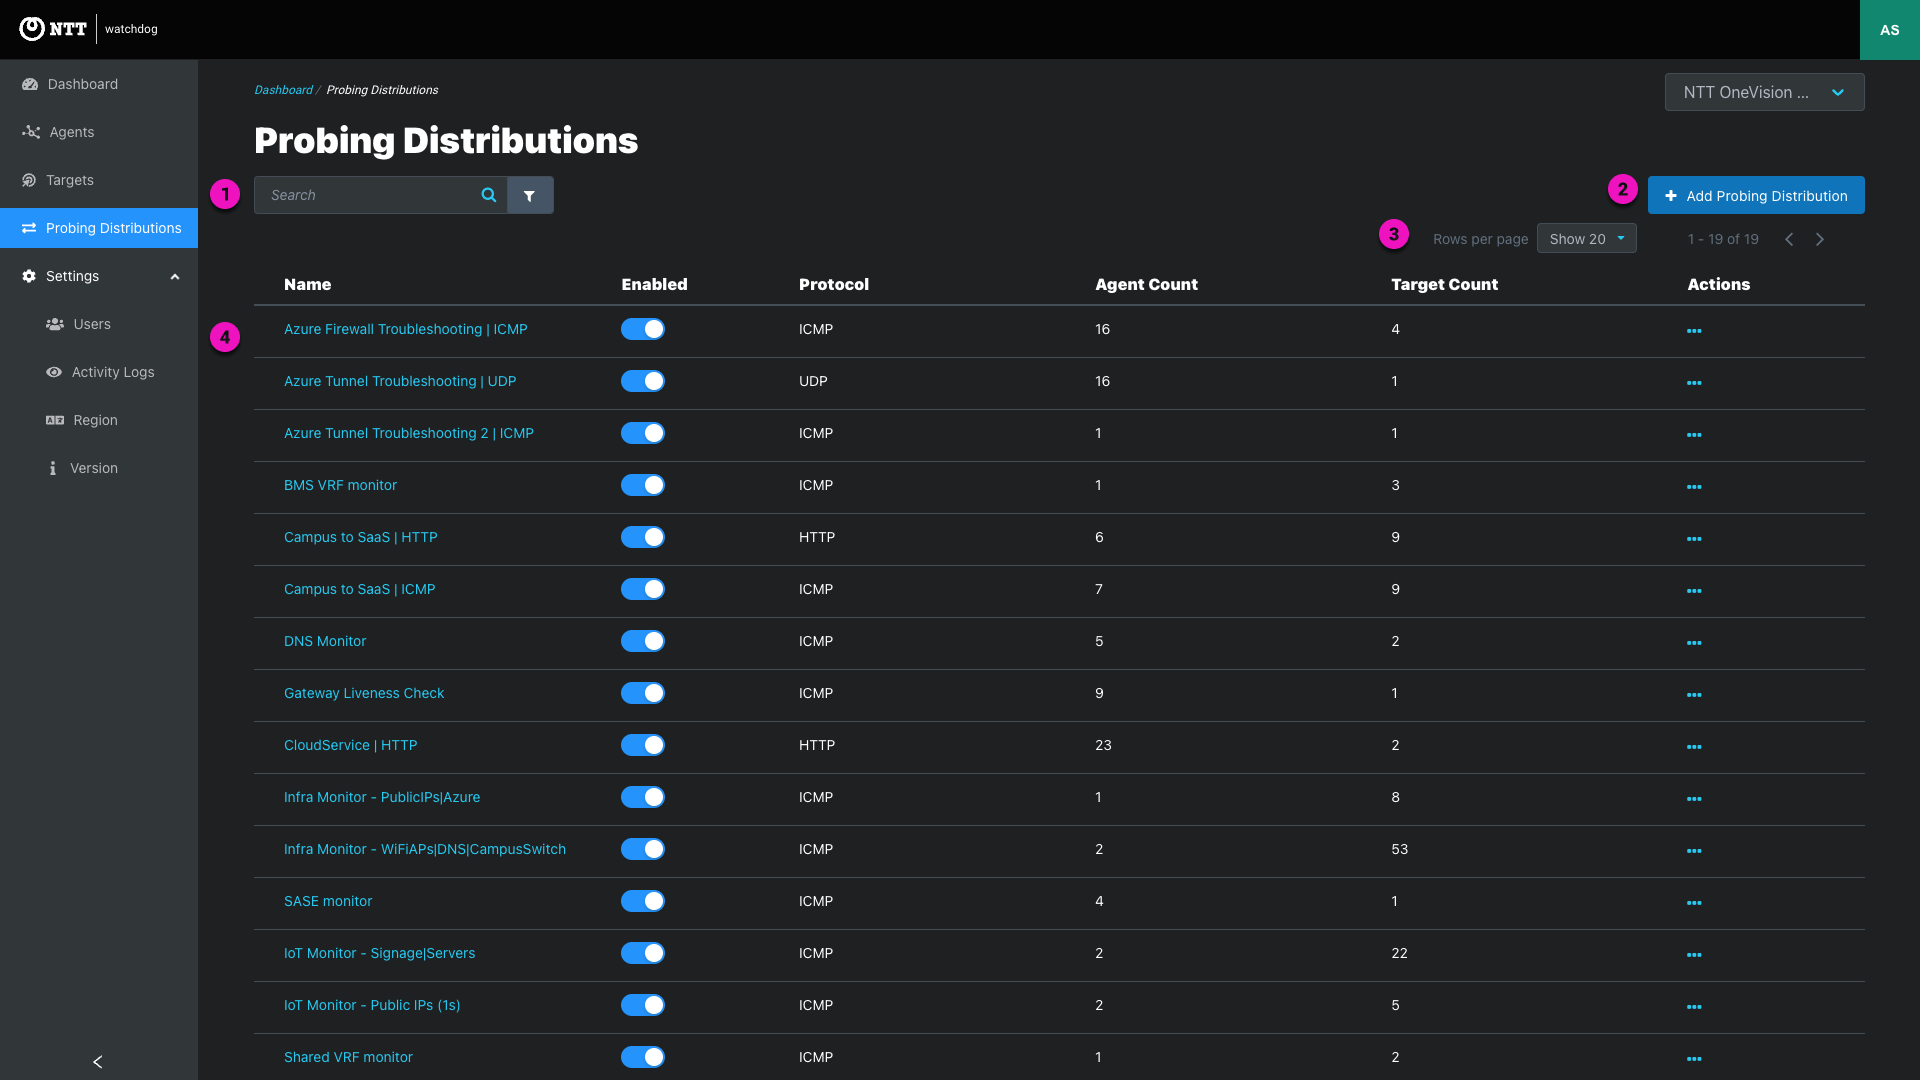Toggle DNS Monitor enabled switch
The image size is (1920, 1080).
click(643, 641)
